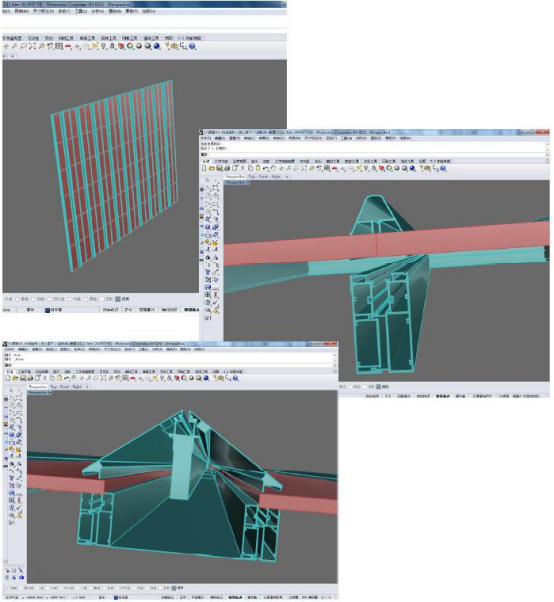Click New file icon in middle-right Rhino window

(x=204, y=168)
